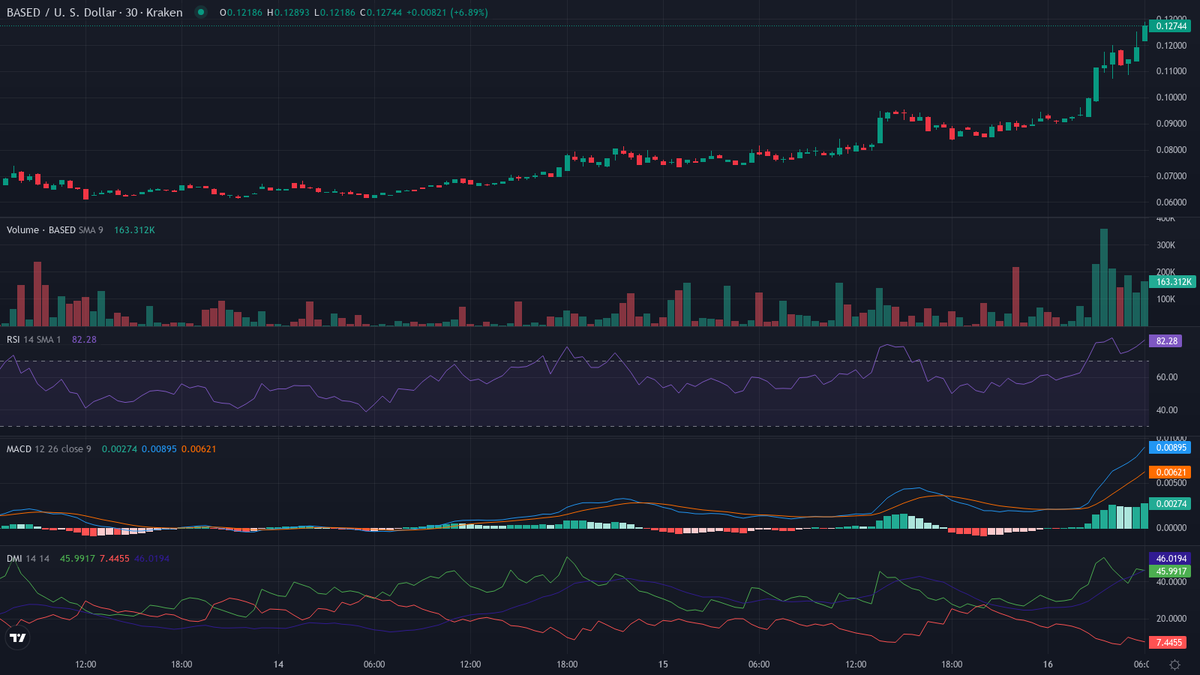Click the 0.08000 price scale label
Viewport: 1200px width, 675px height.
point(1172,150)
